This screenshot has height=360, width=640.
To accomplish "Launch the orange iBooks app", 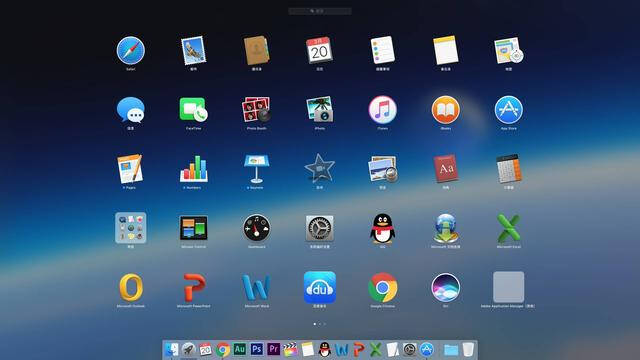I will click(446, 110).
